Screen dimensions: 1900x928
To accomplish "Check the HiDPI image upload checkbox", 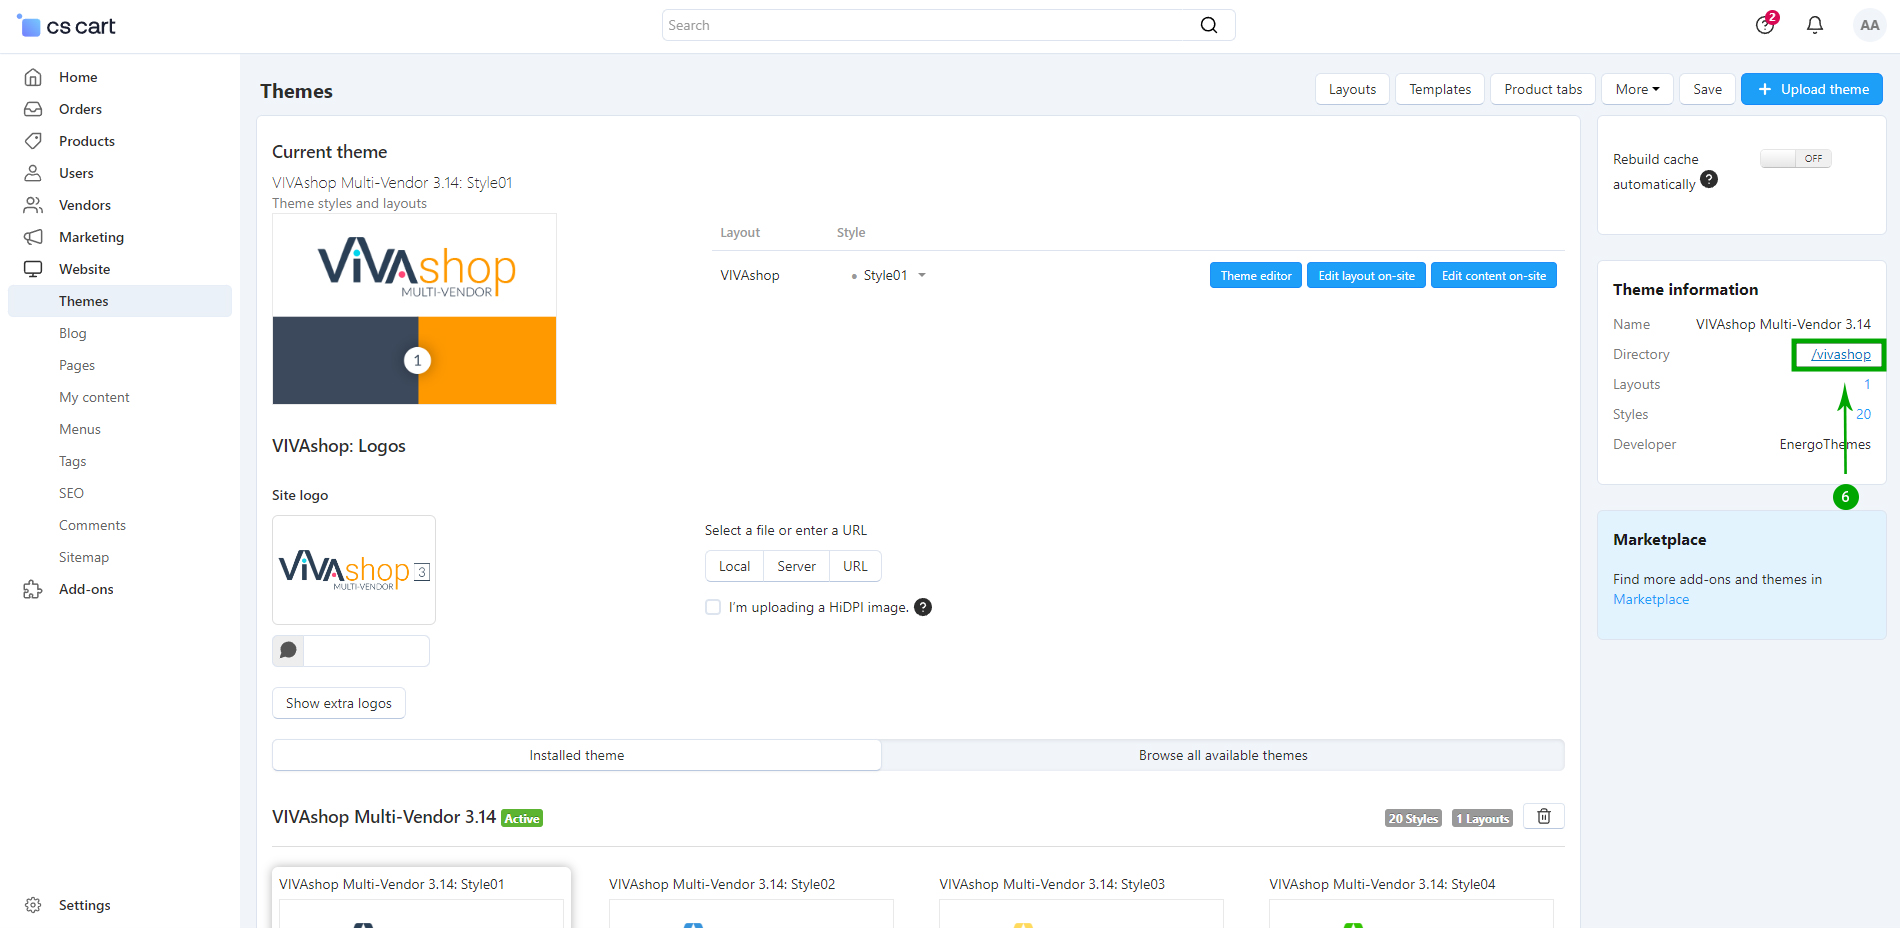I will click(x=713, y=607).
